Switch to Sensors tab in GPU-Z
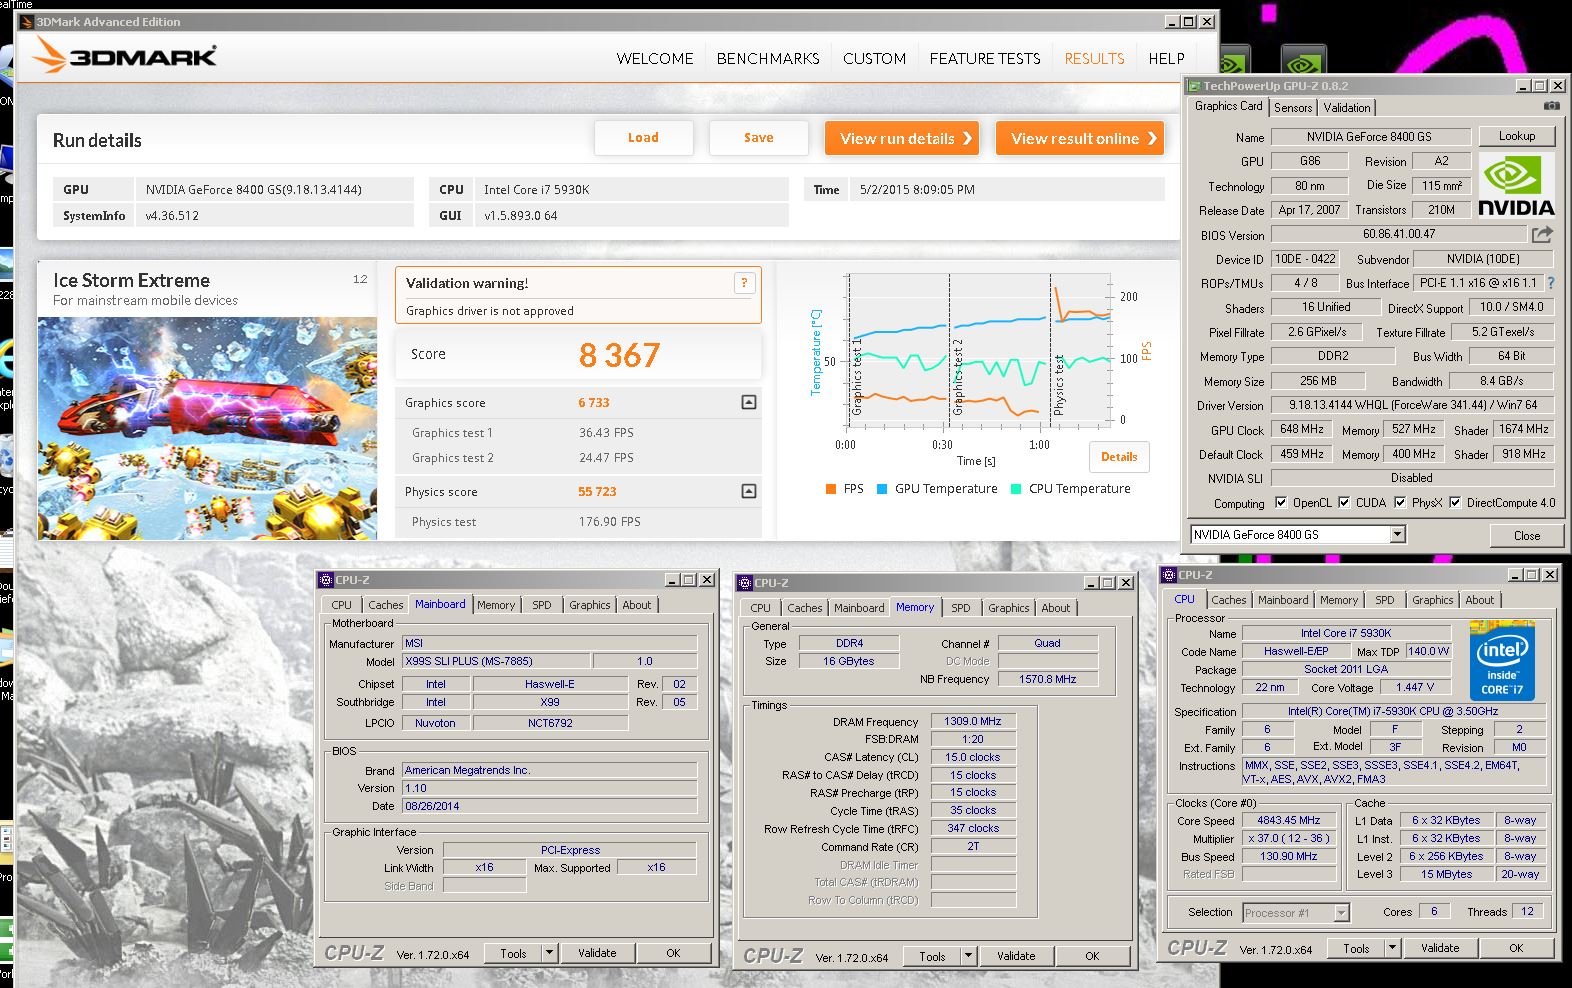Image resolution: width=1572 pixels, height=988 pixels. [1293, 107]
